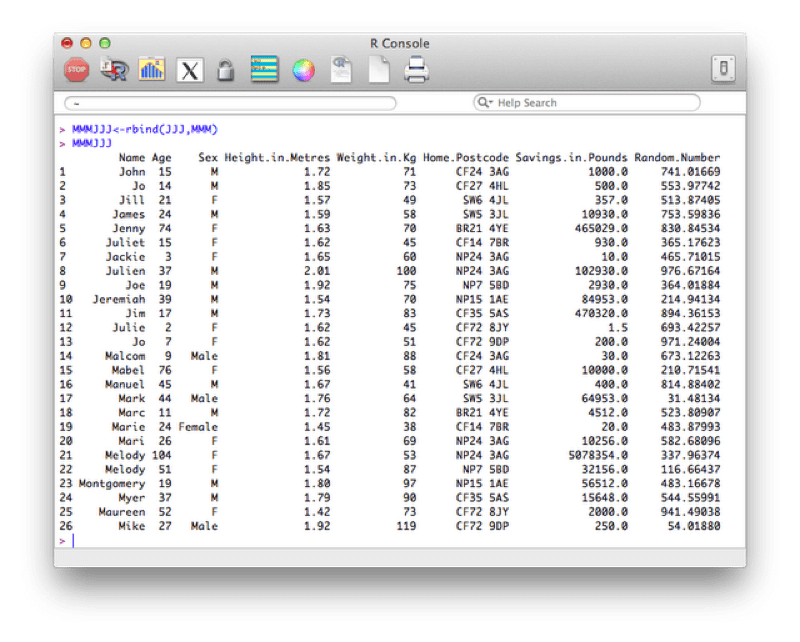Create a new document via page icon
The height and width of the screenshot is (642, 800).
[377, 67]
